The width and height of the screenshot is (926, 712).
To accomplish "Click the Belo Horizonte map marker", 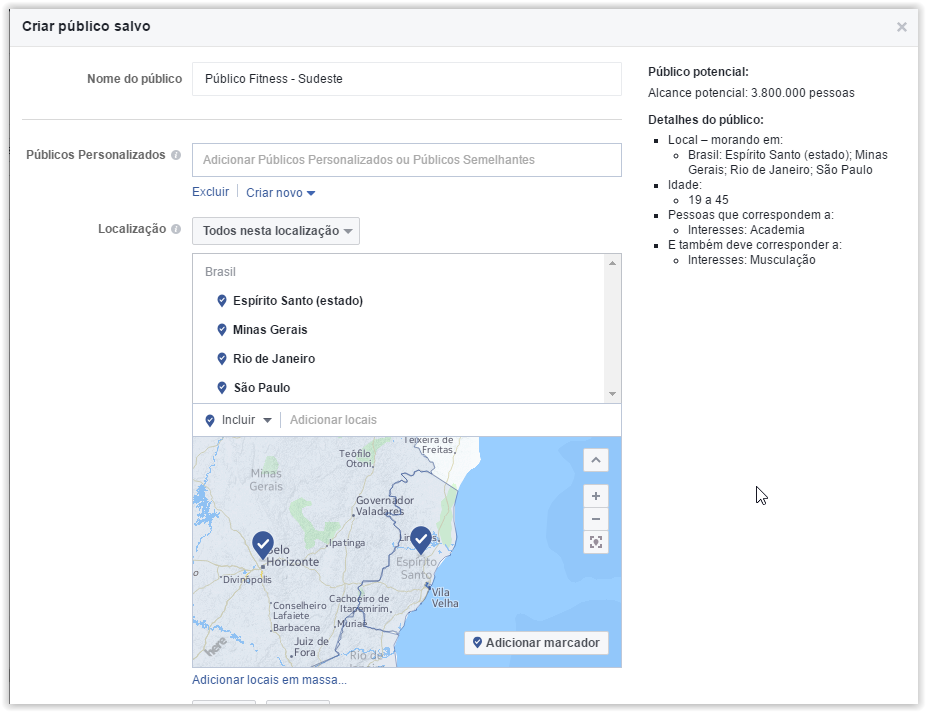I will pyautogui.click(x=263, y=544).
